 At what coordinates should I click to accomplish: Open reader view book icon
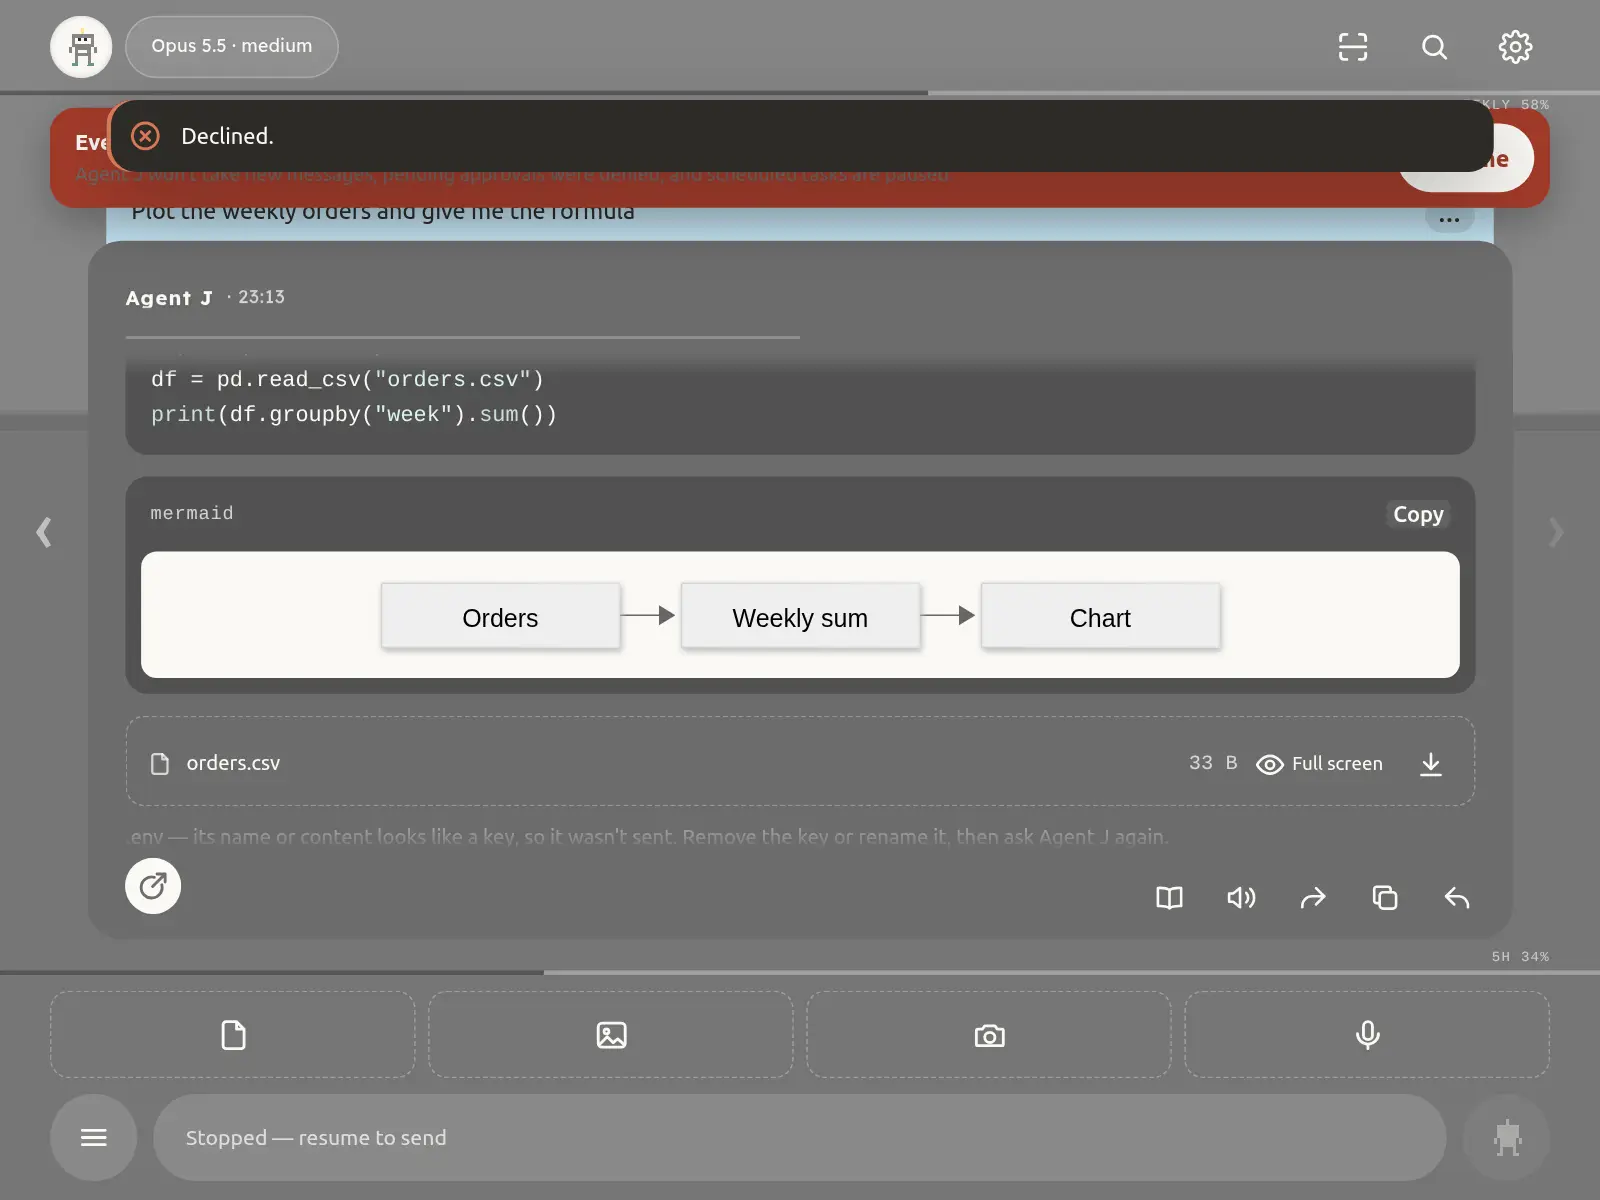click(x=1169, y=898)
